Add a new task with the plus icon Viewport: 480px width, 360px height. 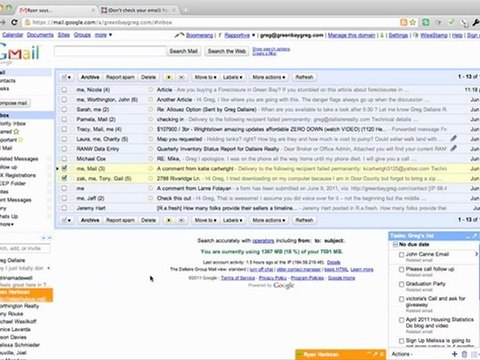(454, 354)
